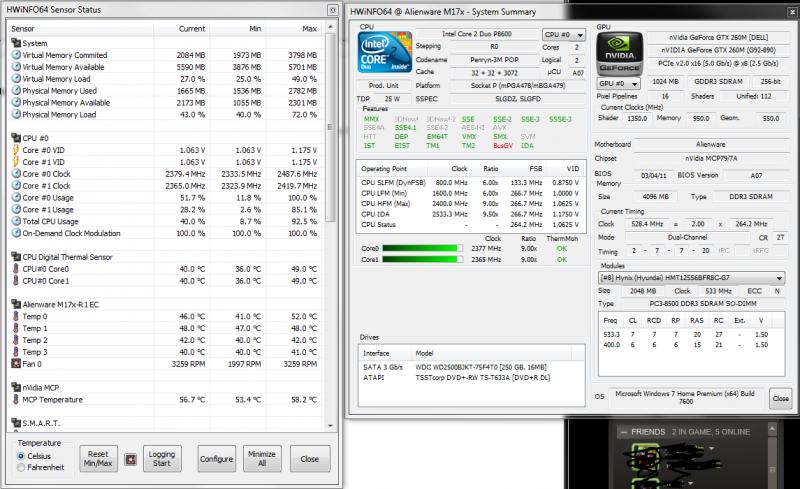Click the Core1 load progress bar
The image size is (800, 489).
click(x=422, y=259)
